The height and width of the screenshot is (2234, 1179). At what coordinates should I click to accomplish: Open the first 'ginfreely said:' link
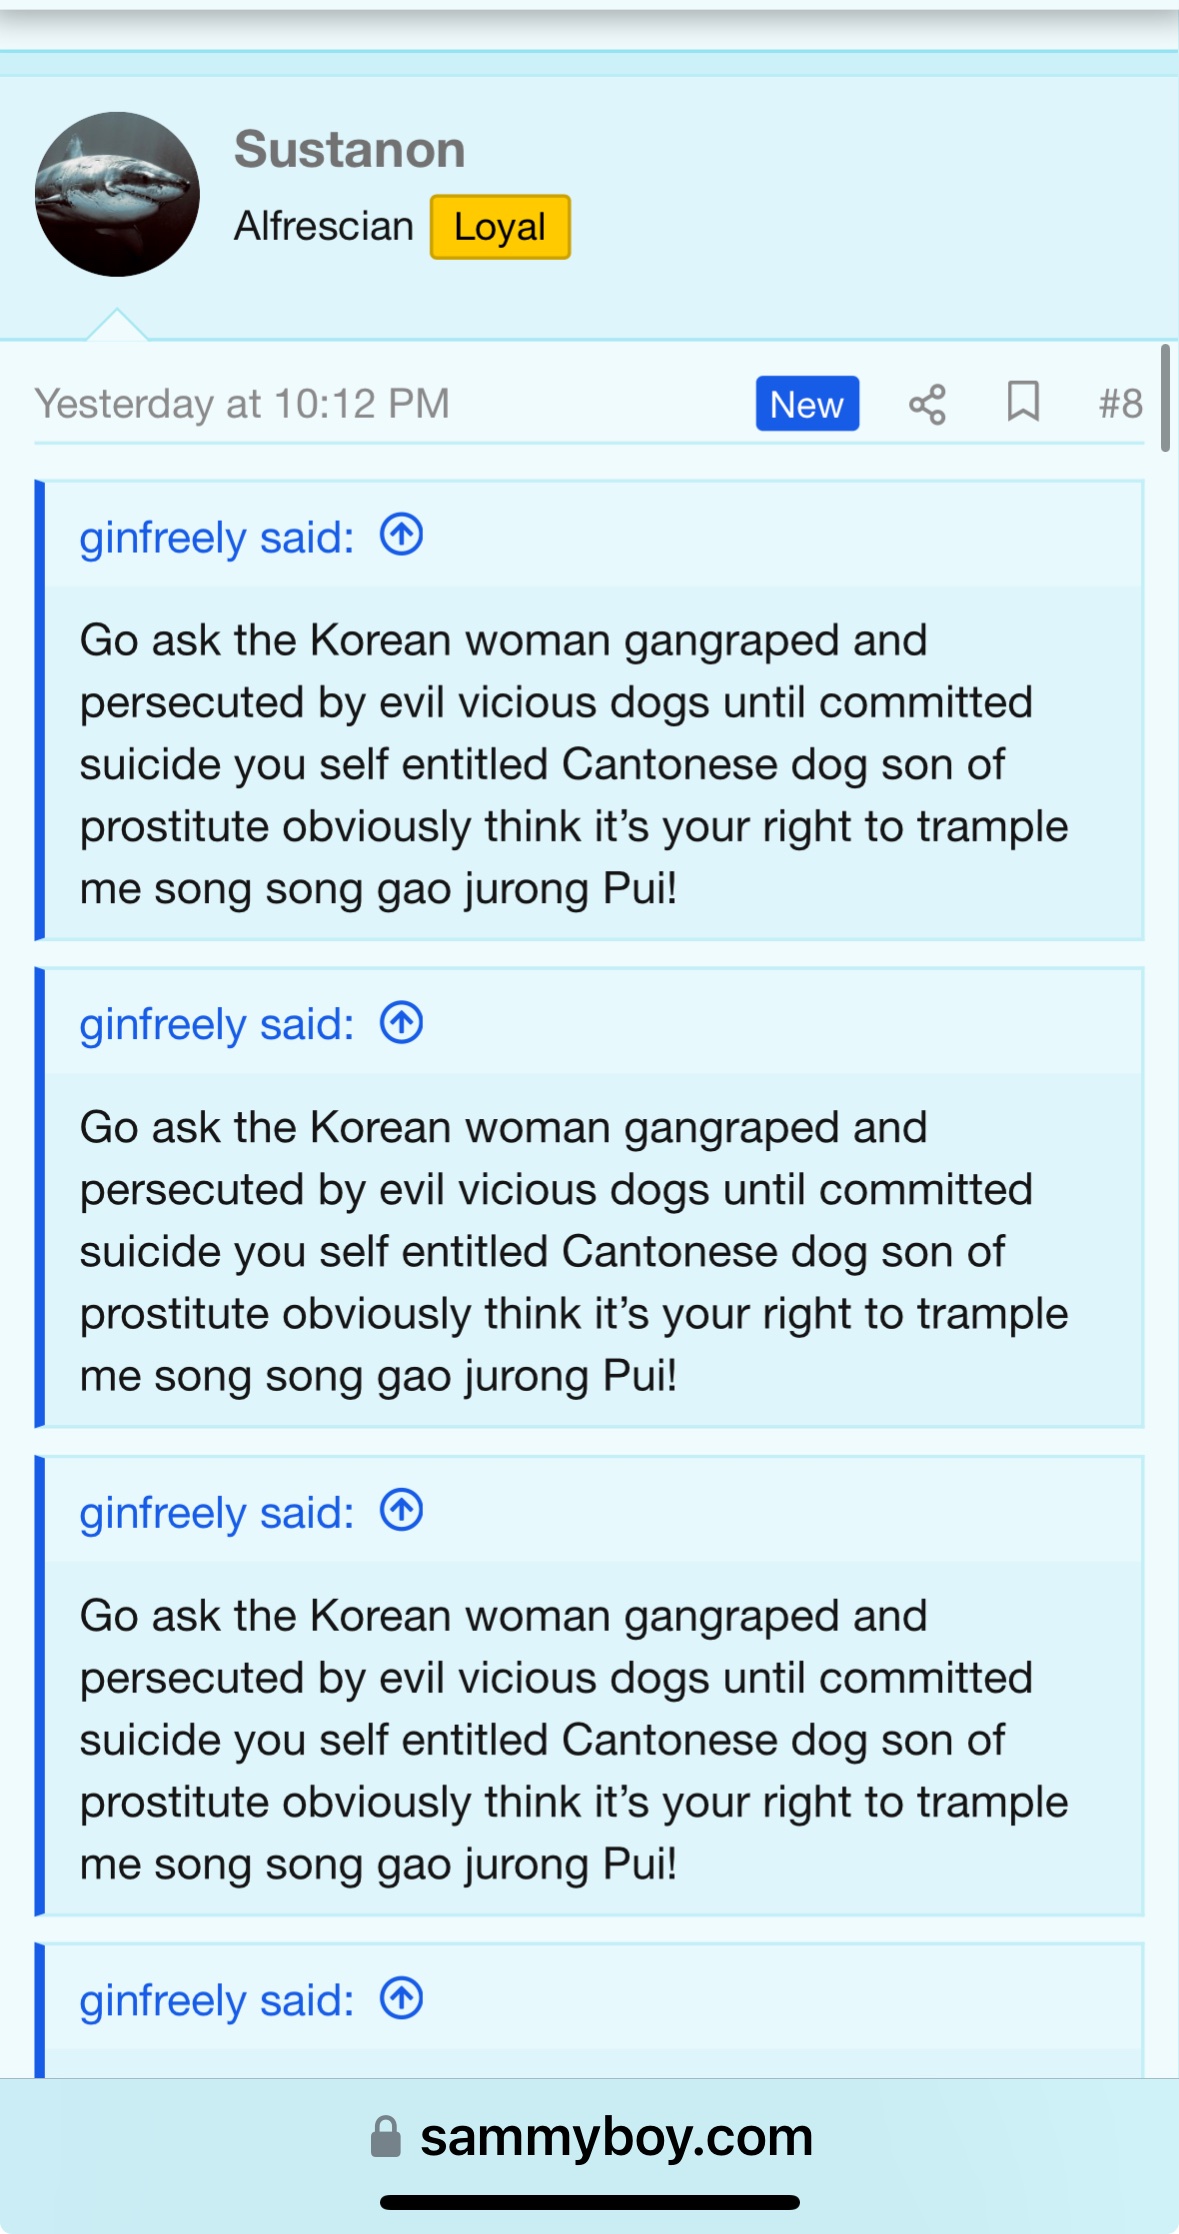coord(217,538)
